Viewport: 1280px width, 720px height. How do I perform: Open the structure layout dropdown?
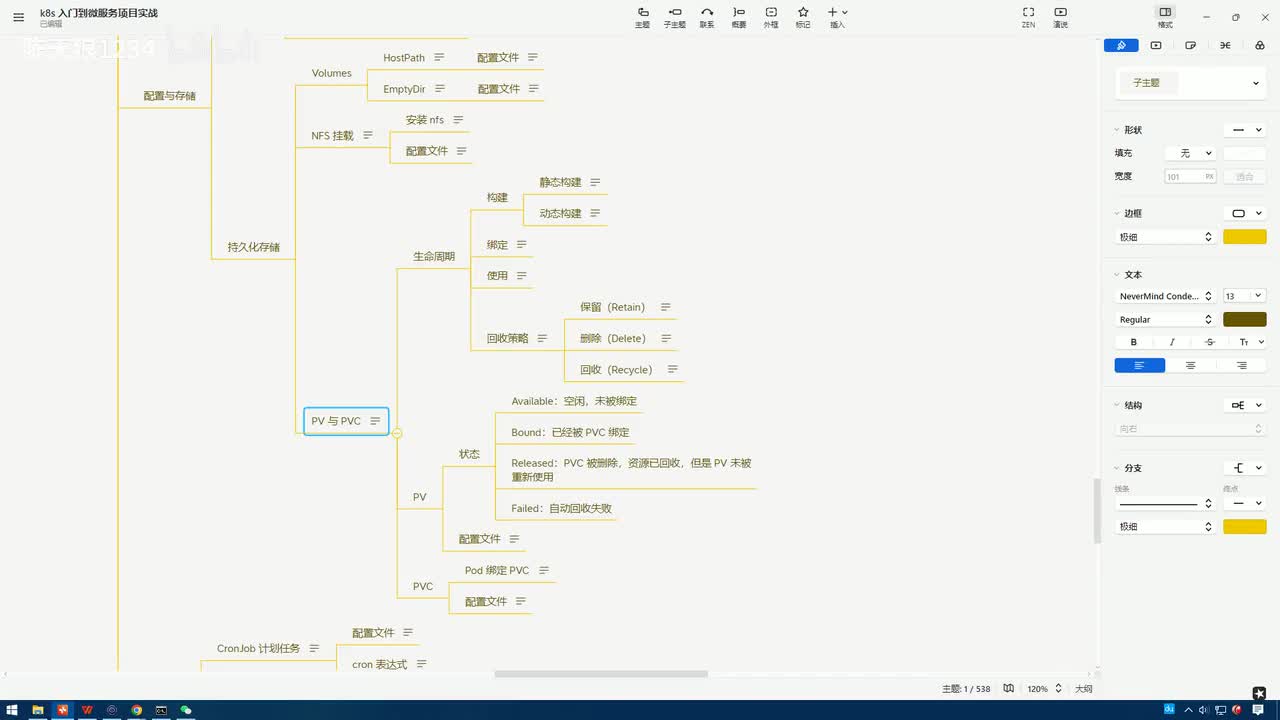tap(1245, 405)
